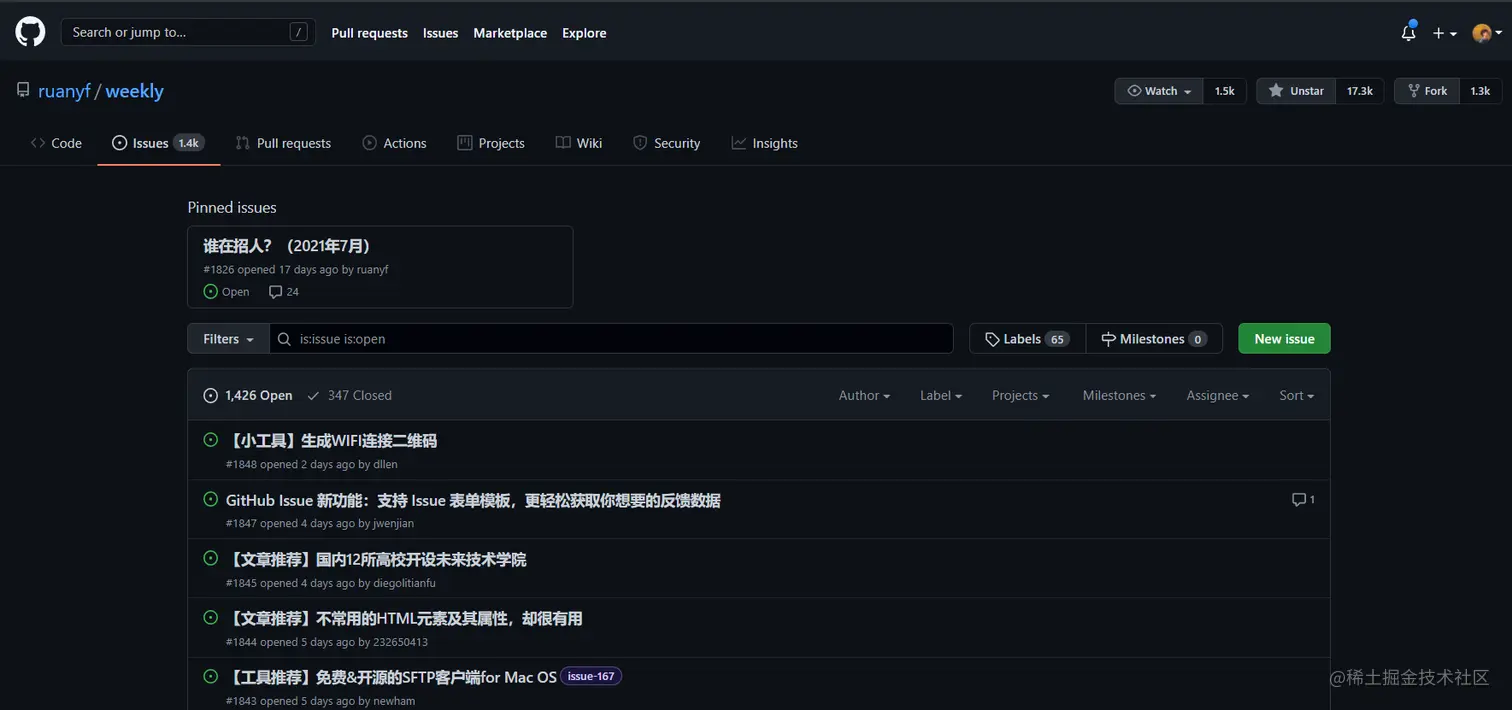Click the Fork button
The image size is (1512, 710).
[x=1427, y=91]
